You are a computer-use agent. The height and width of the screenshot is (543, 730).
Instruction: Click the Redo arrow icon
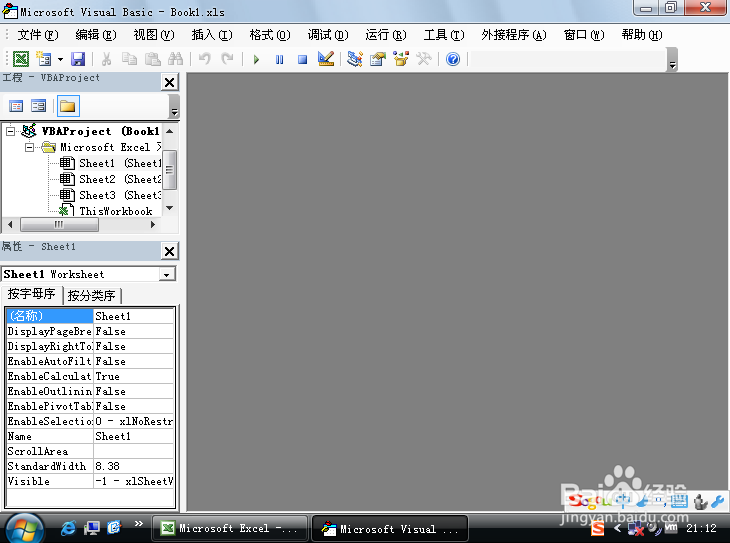pyautogui.click(x=227, y=59)
